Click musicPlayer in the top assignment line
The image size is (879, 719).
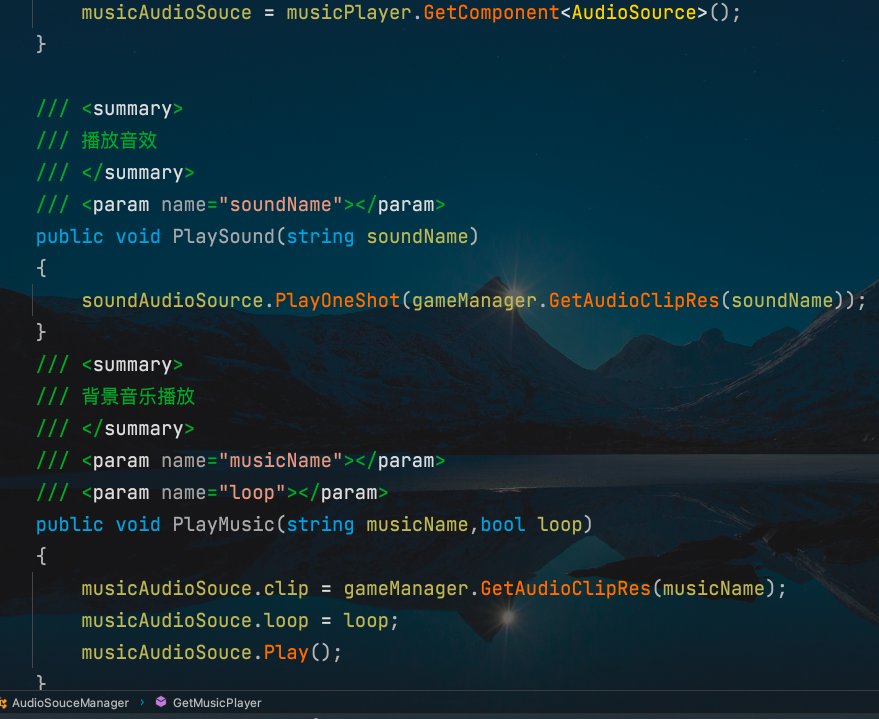coord(349,12)
